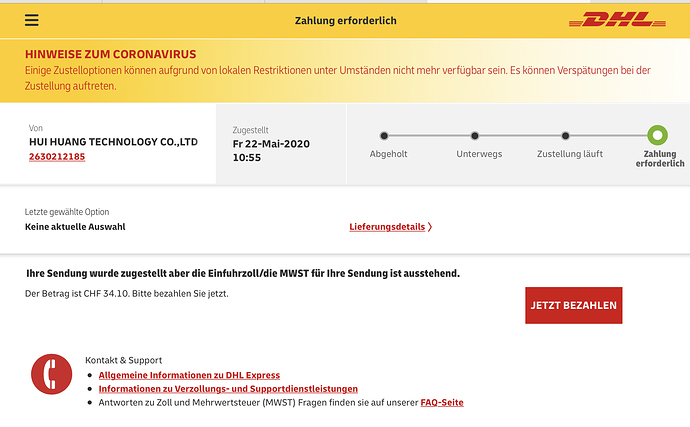Image resolution: width=690 pixels, height=427 pixels.
Task: Open the FAQ-Seite link
Action: [x=442, y=403]
